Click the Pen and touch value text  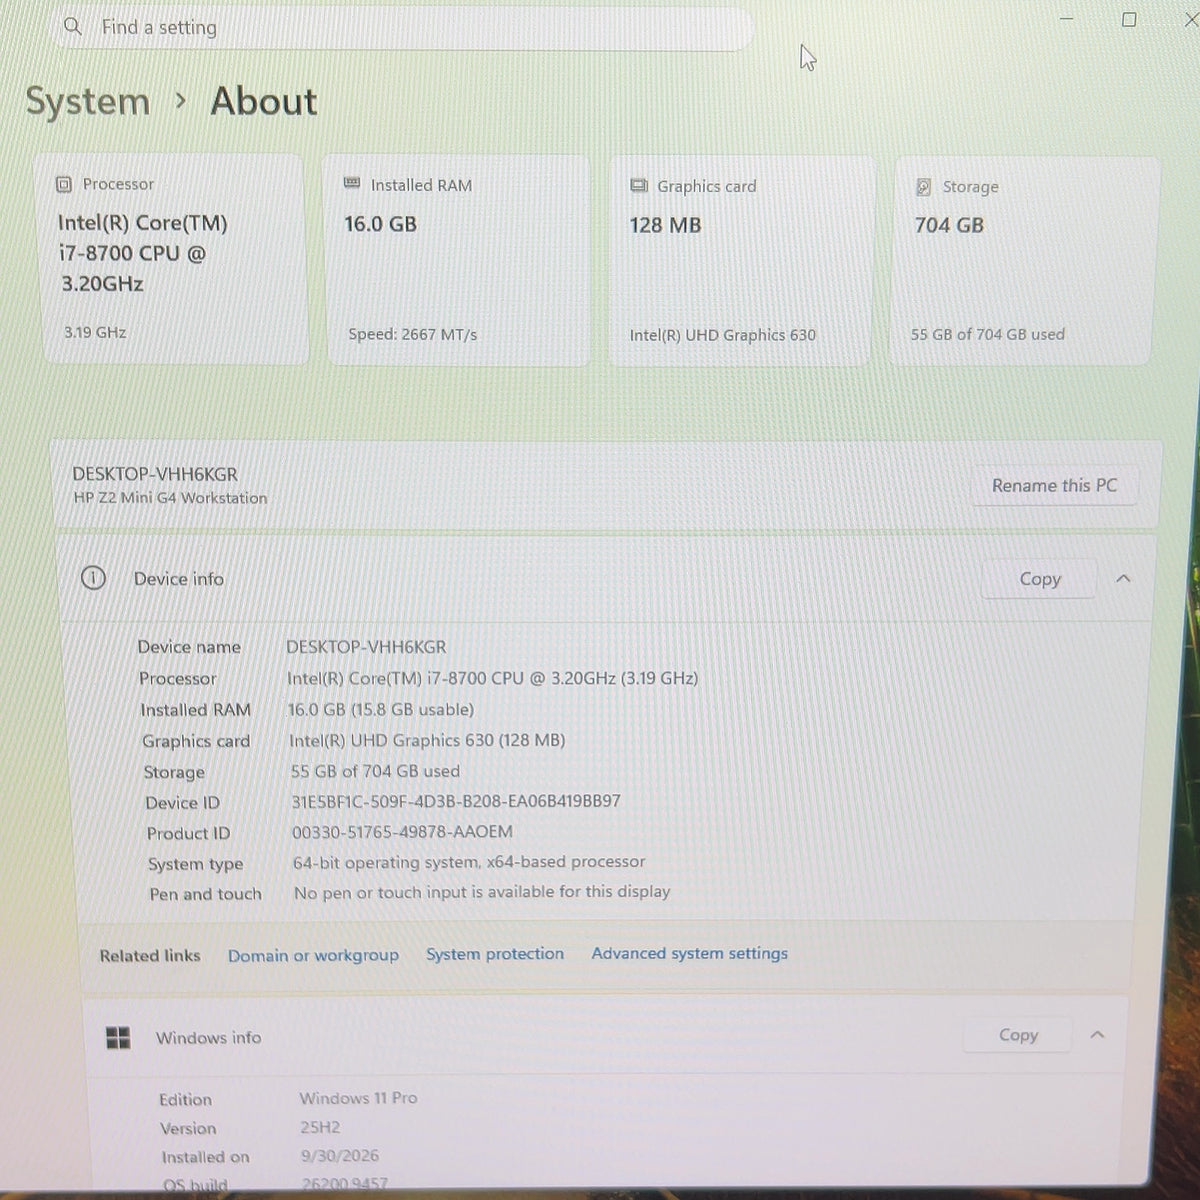pyautogui.click(x=482, y=892)
